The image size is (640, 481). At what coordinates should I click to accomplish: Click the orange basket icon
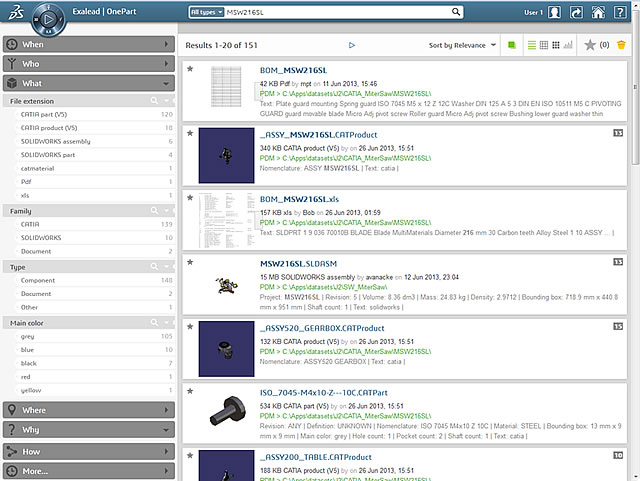click(x=621, y=45)
